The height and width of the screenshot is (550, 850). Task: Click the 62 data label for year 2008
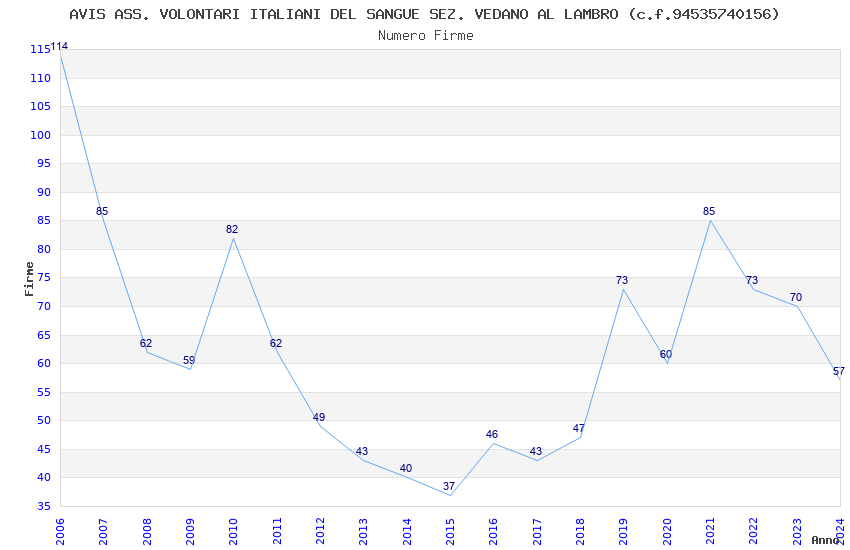pyautogui.click(x=146, y=343)
